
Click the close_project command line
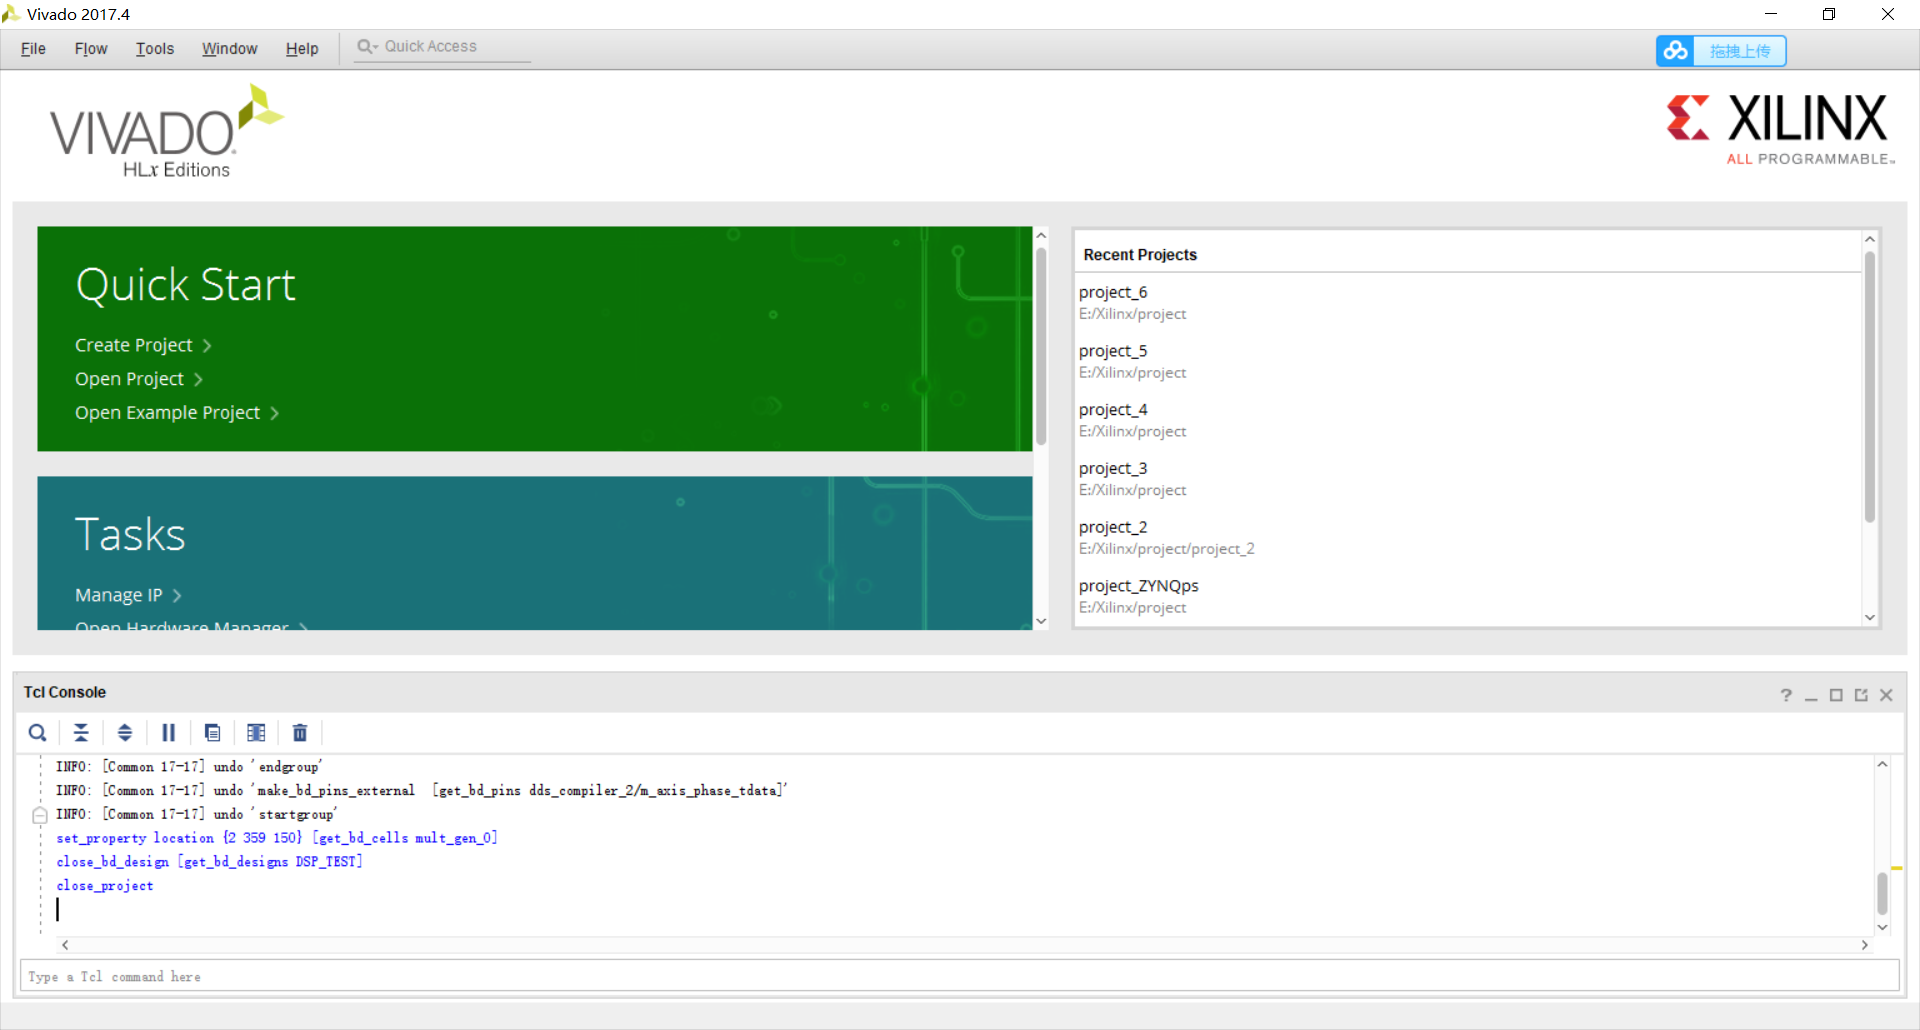(x=105, y=886)
